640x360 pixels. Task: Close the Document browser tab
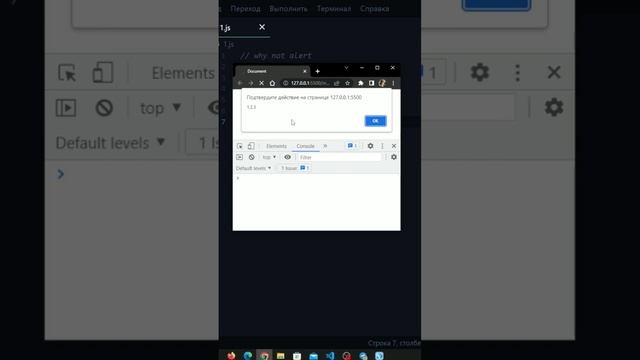point(304,71)
